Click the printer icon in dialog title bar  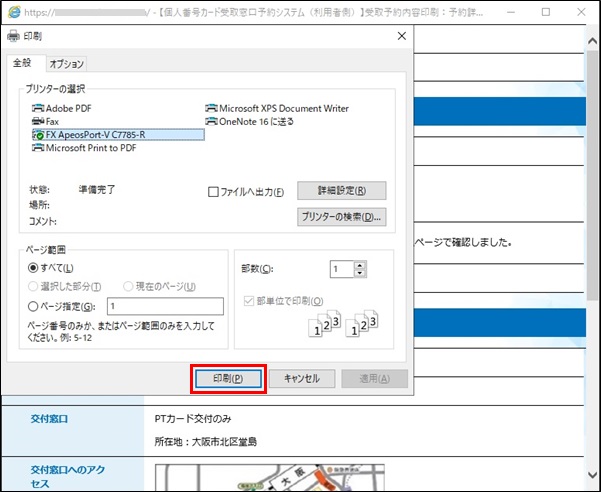point(13,36)
